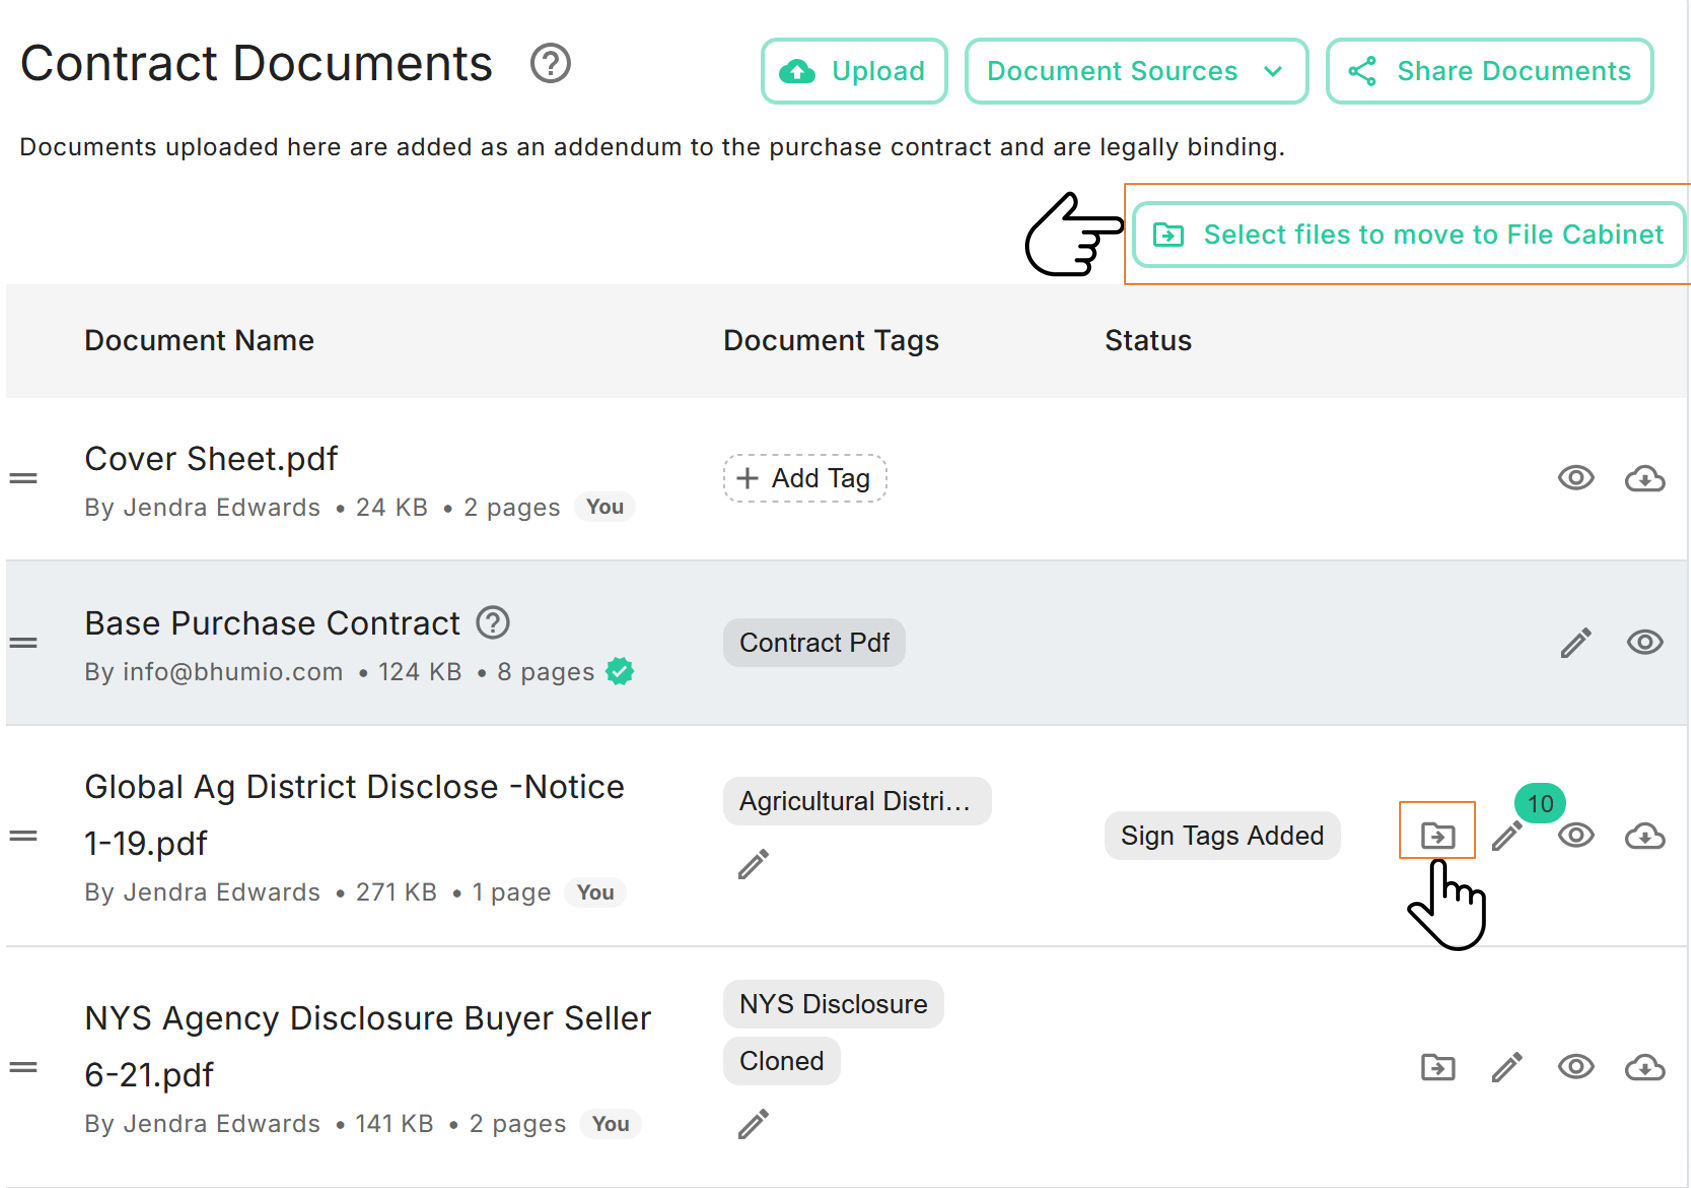This screenshot has height=1188, width=1691.
Task: Click the Global Ag District Disclose -Notice 1-19.pdf name
Action: tap(354, 815)
